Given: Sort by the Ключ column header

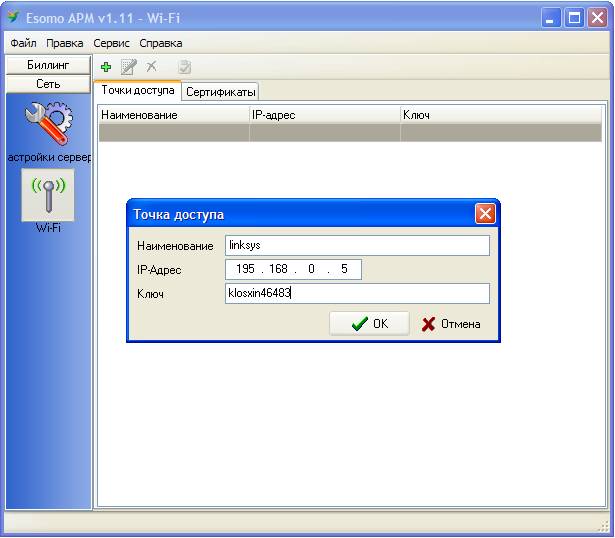Looking at the screenshot, I should (x=501, y=115).
